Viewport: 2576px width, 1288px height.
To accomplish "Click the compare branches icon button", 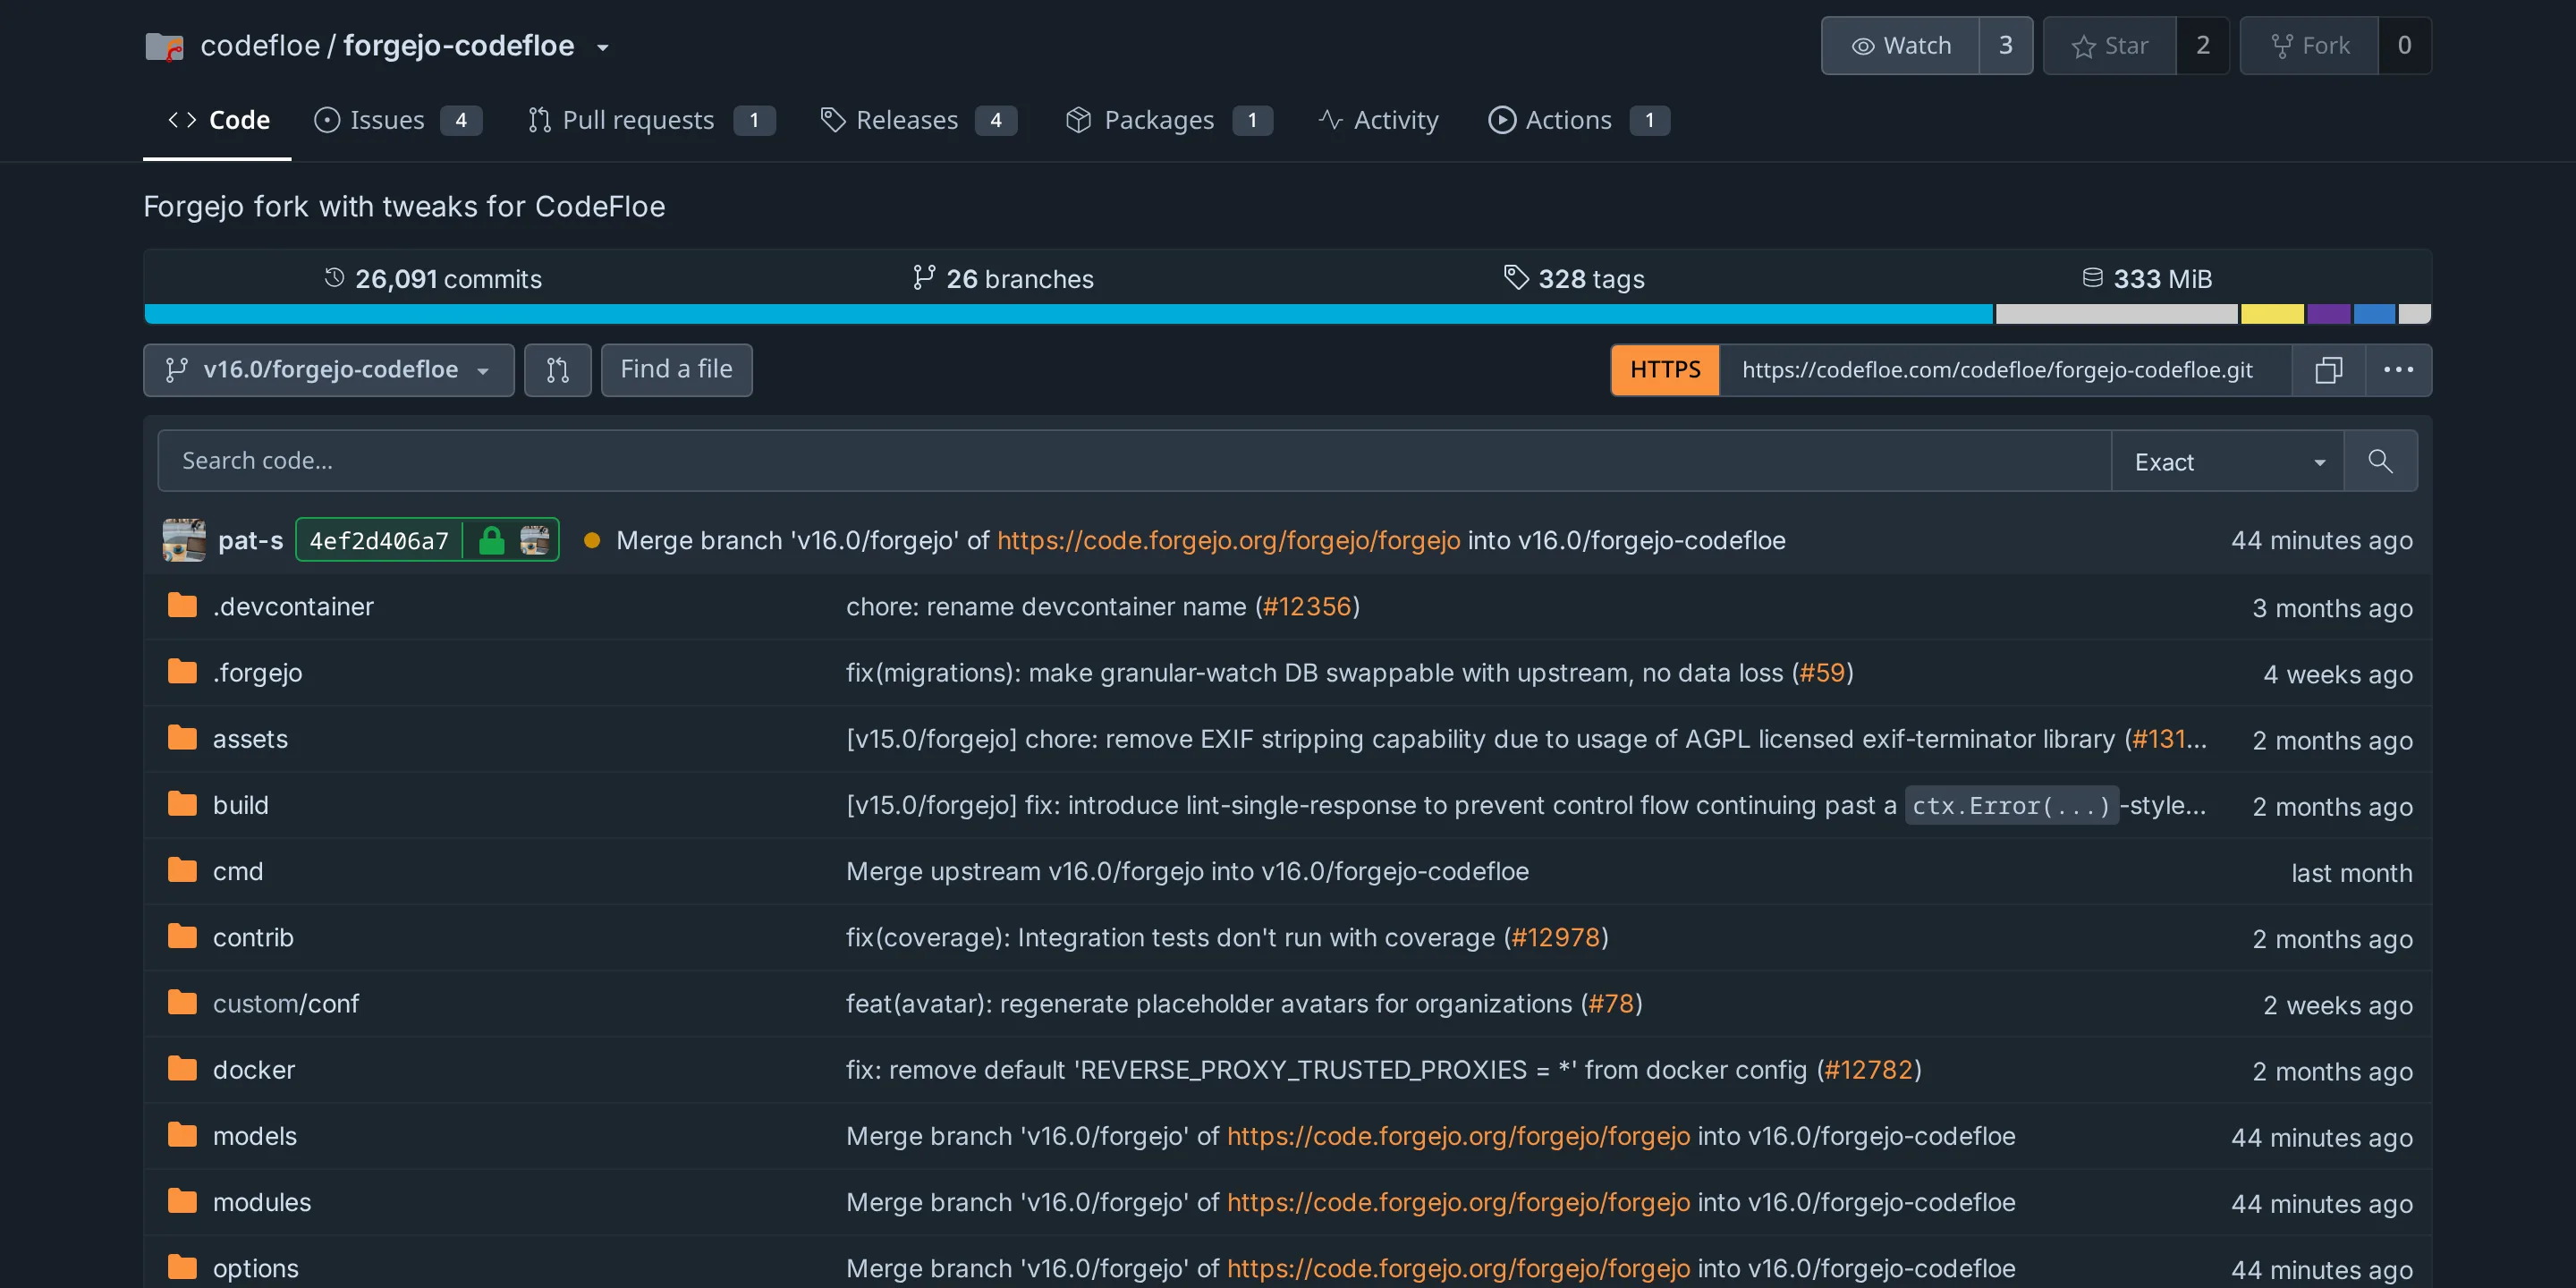I will coord(558,370).
